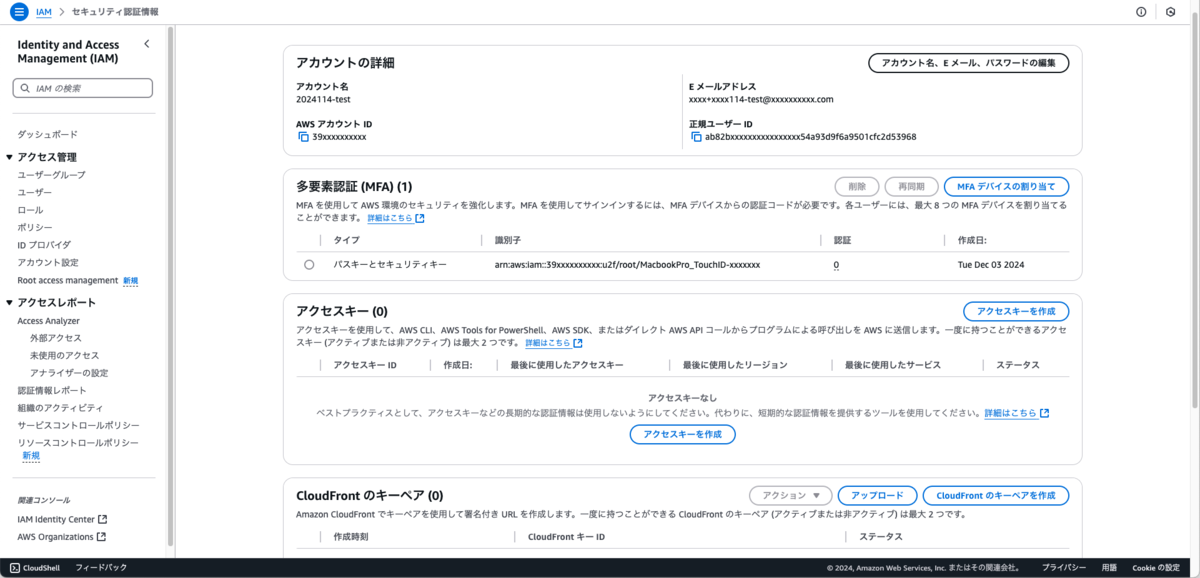The width and height of the screenshot is (1200, 578).
Task: Open プライバシー footer link
Action: (1064, 568)
